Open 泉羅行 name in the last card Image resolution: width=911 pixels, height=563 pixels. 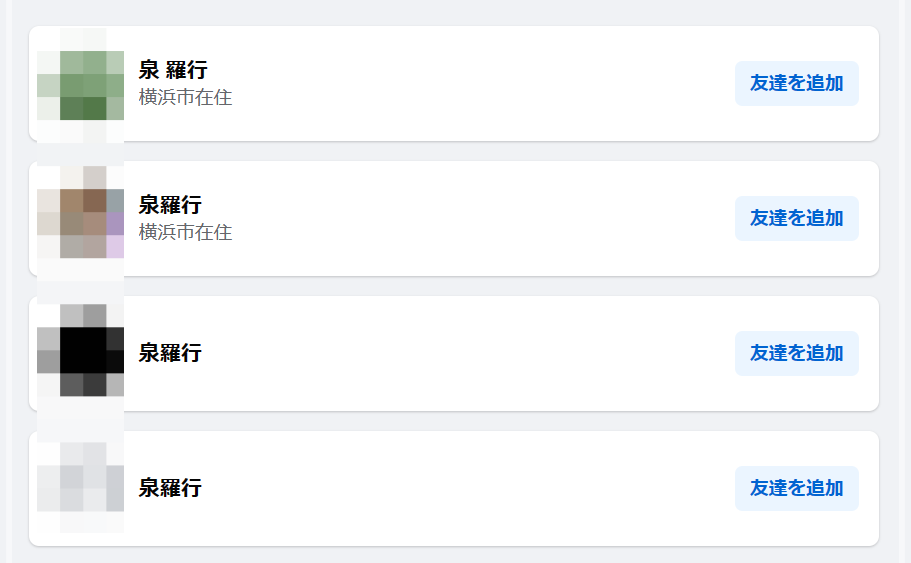coord(170,487)
